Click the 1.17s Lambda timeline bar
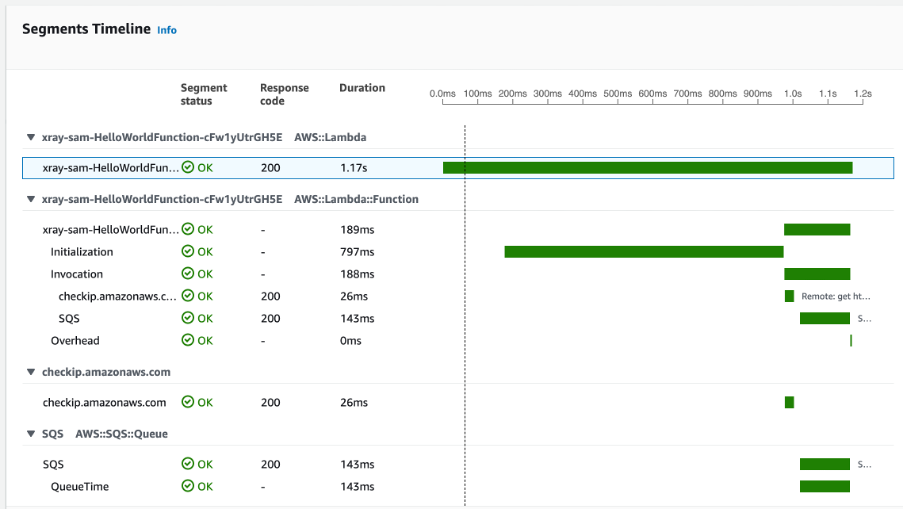Viewport: 904px width, 510px height. click(647, 168)
